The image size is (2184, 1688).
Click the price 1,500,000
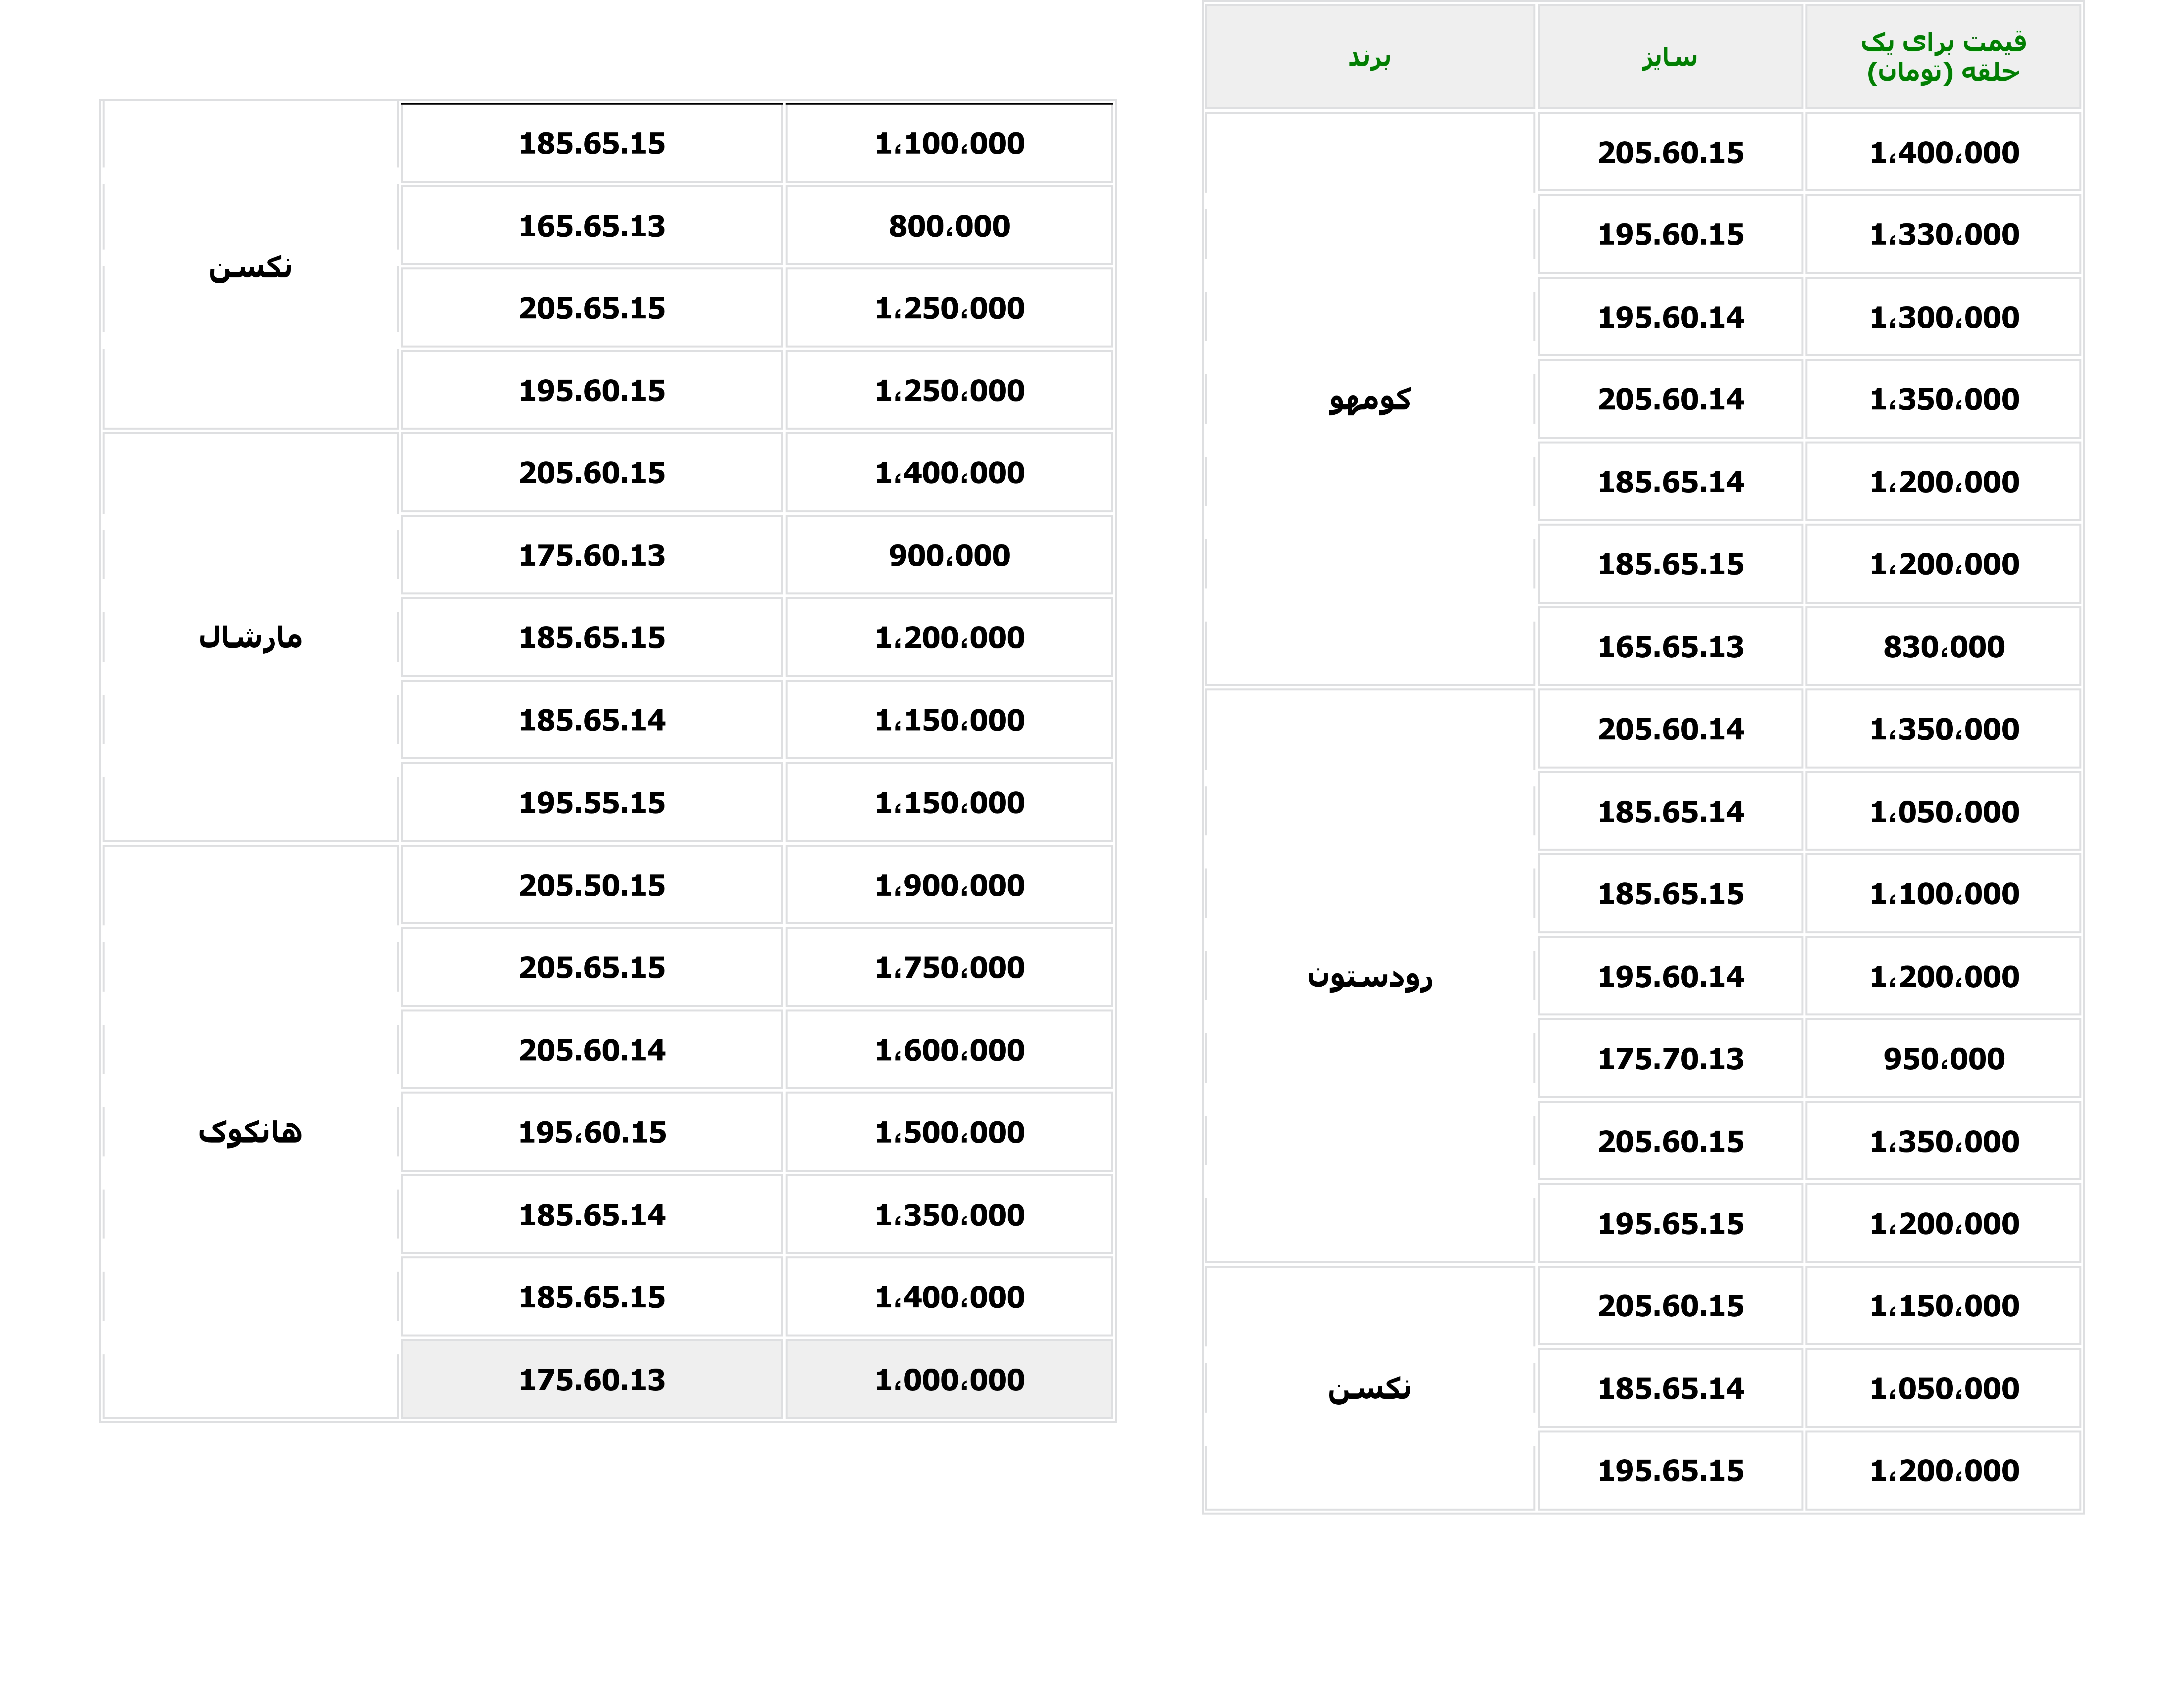pos(949,1132)
